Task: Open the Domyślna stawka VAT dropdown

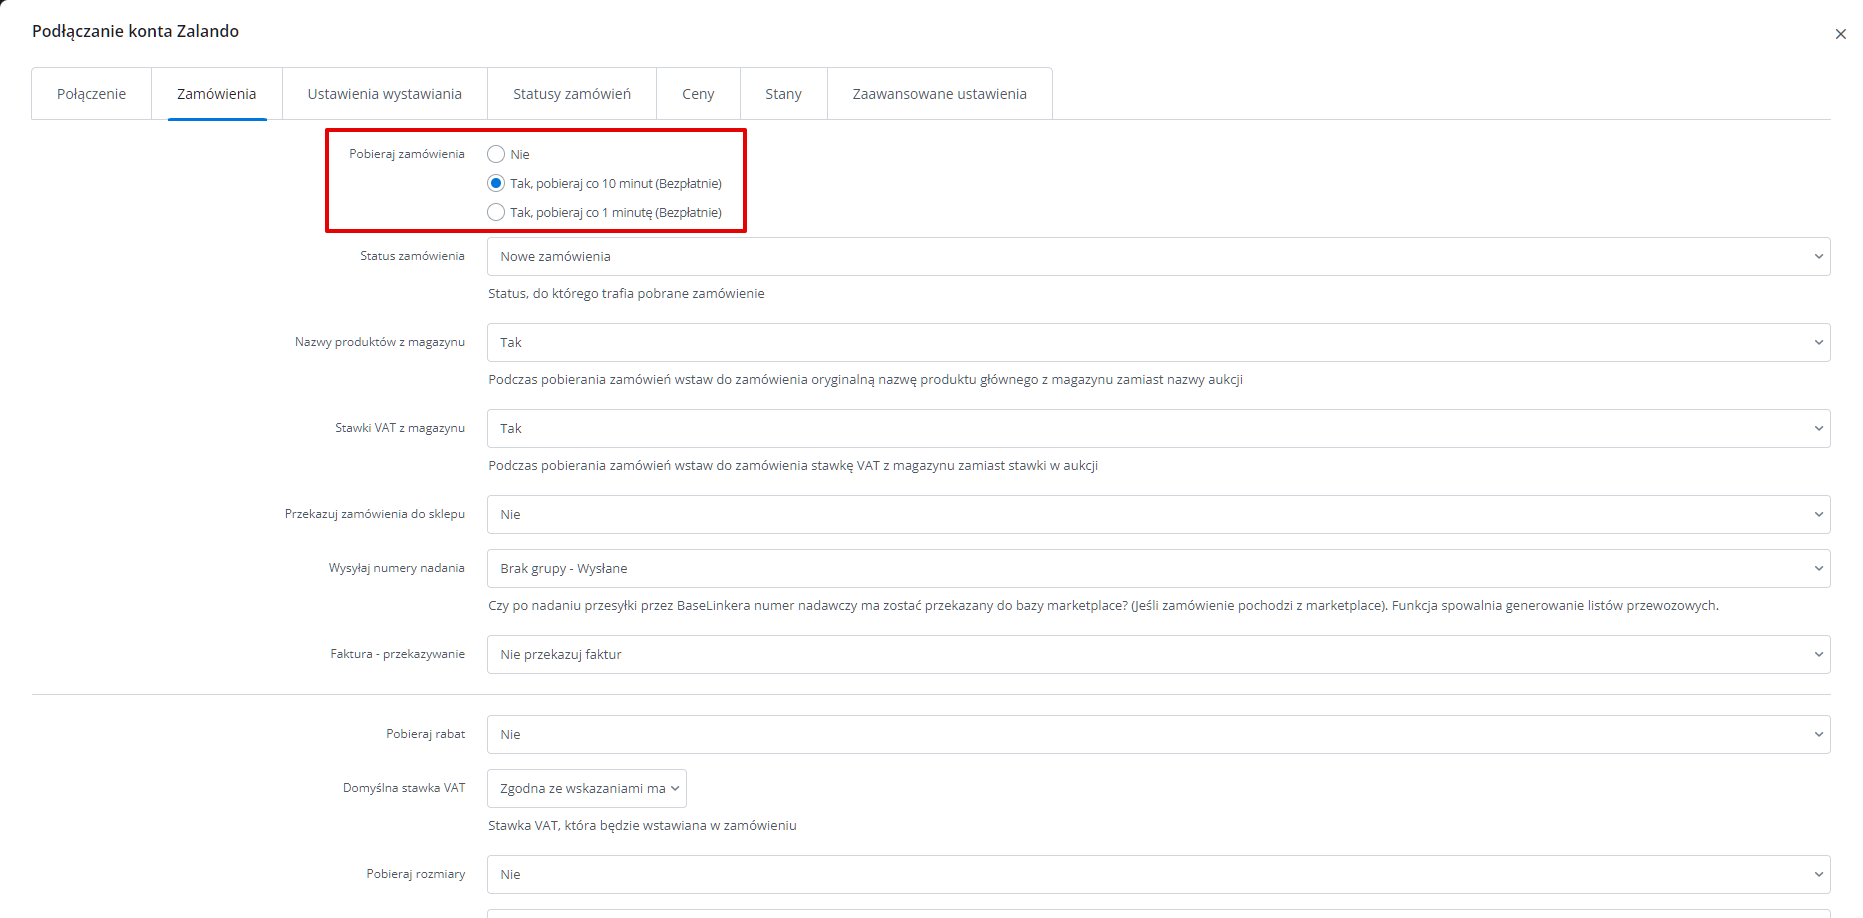Action: 586,788
